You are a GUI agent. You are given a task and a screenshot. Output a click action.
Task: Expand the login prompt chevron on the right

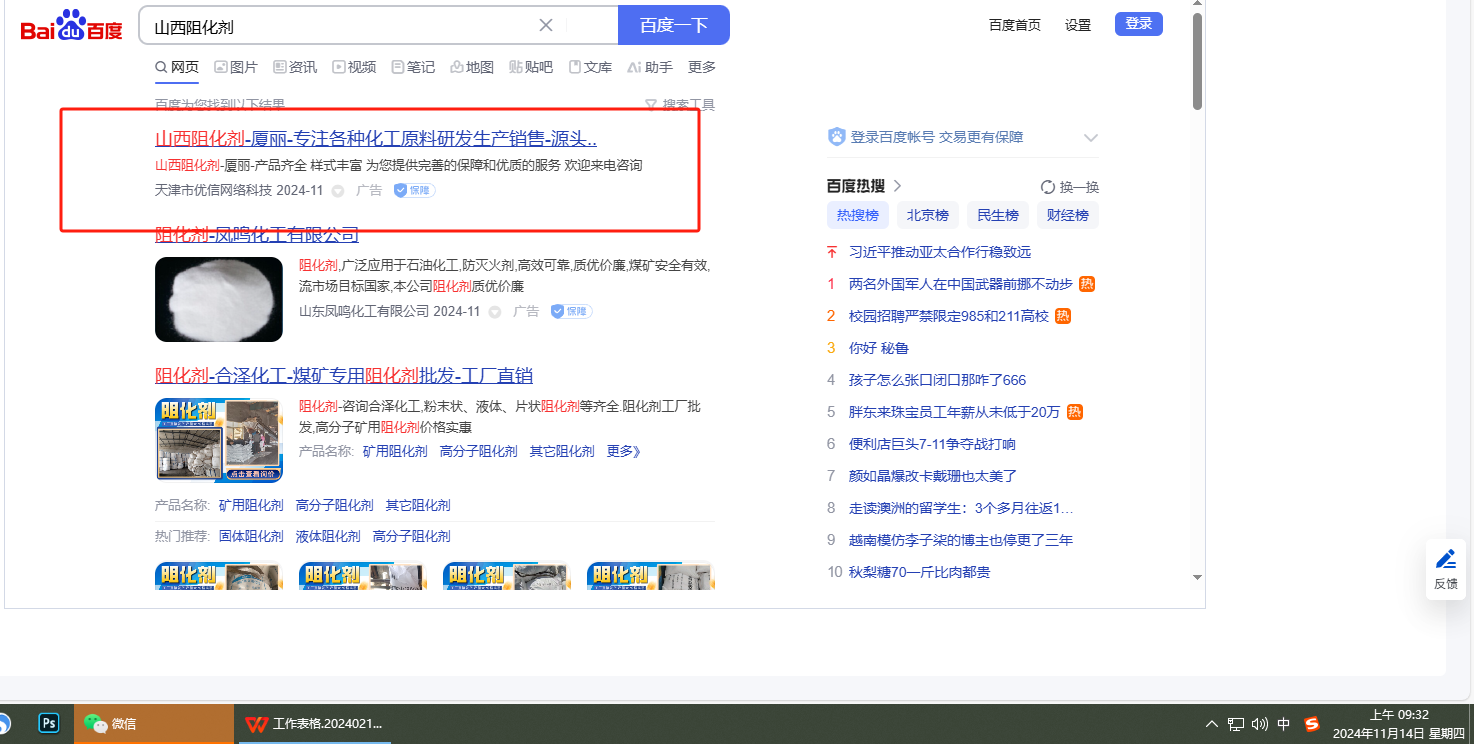pyautogui.click(x=1091, y=138)
